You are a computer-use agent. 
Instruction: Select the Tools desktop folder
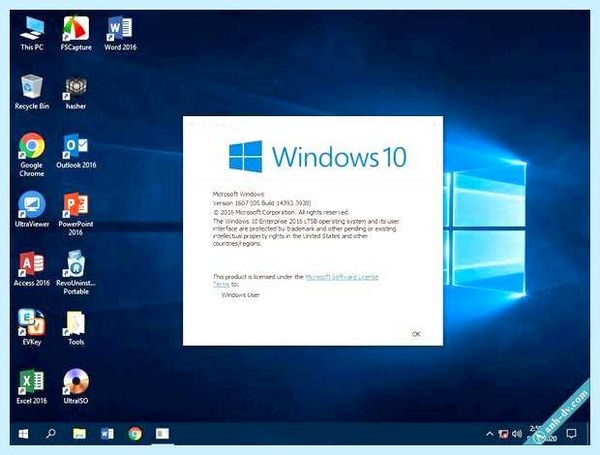(76, 328)
